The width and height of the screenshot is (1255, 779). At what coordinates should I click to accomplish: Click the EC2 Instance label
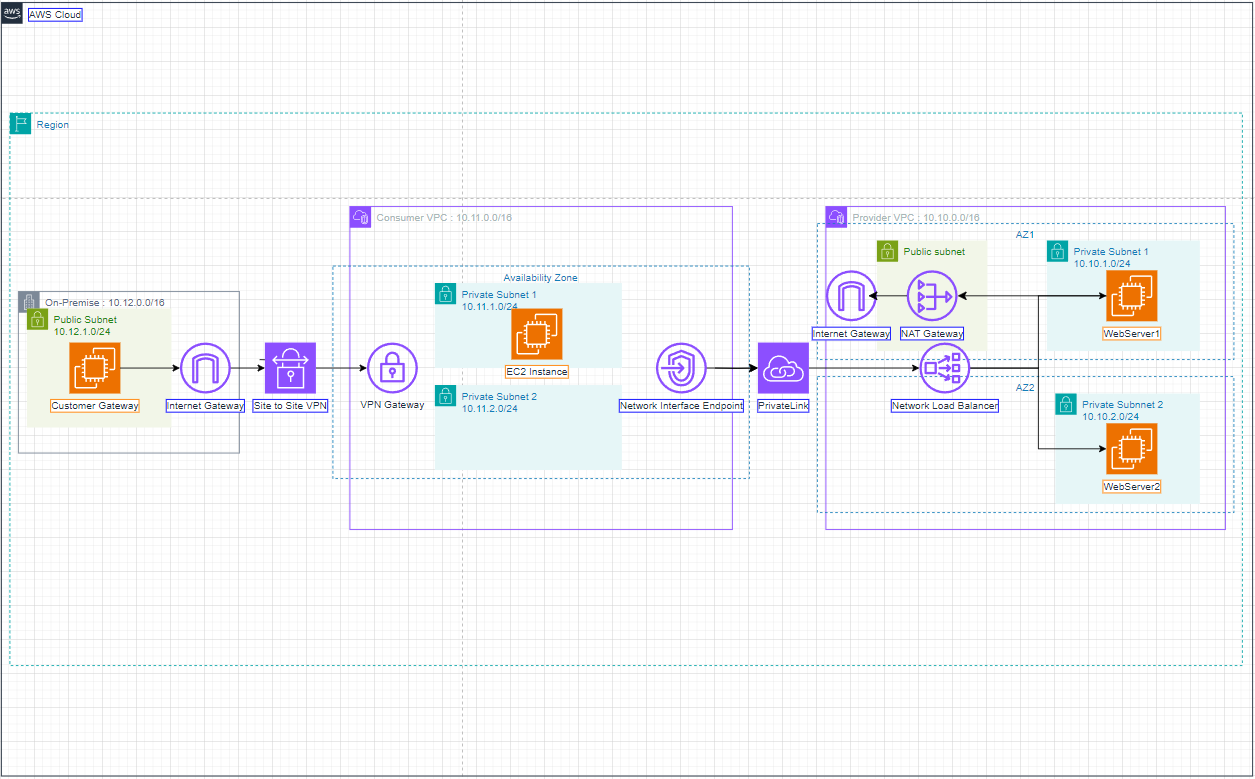click(537, 371)
